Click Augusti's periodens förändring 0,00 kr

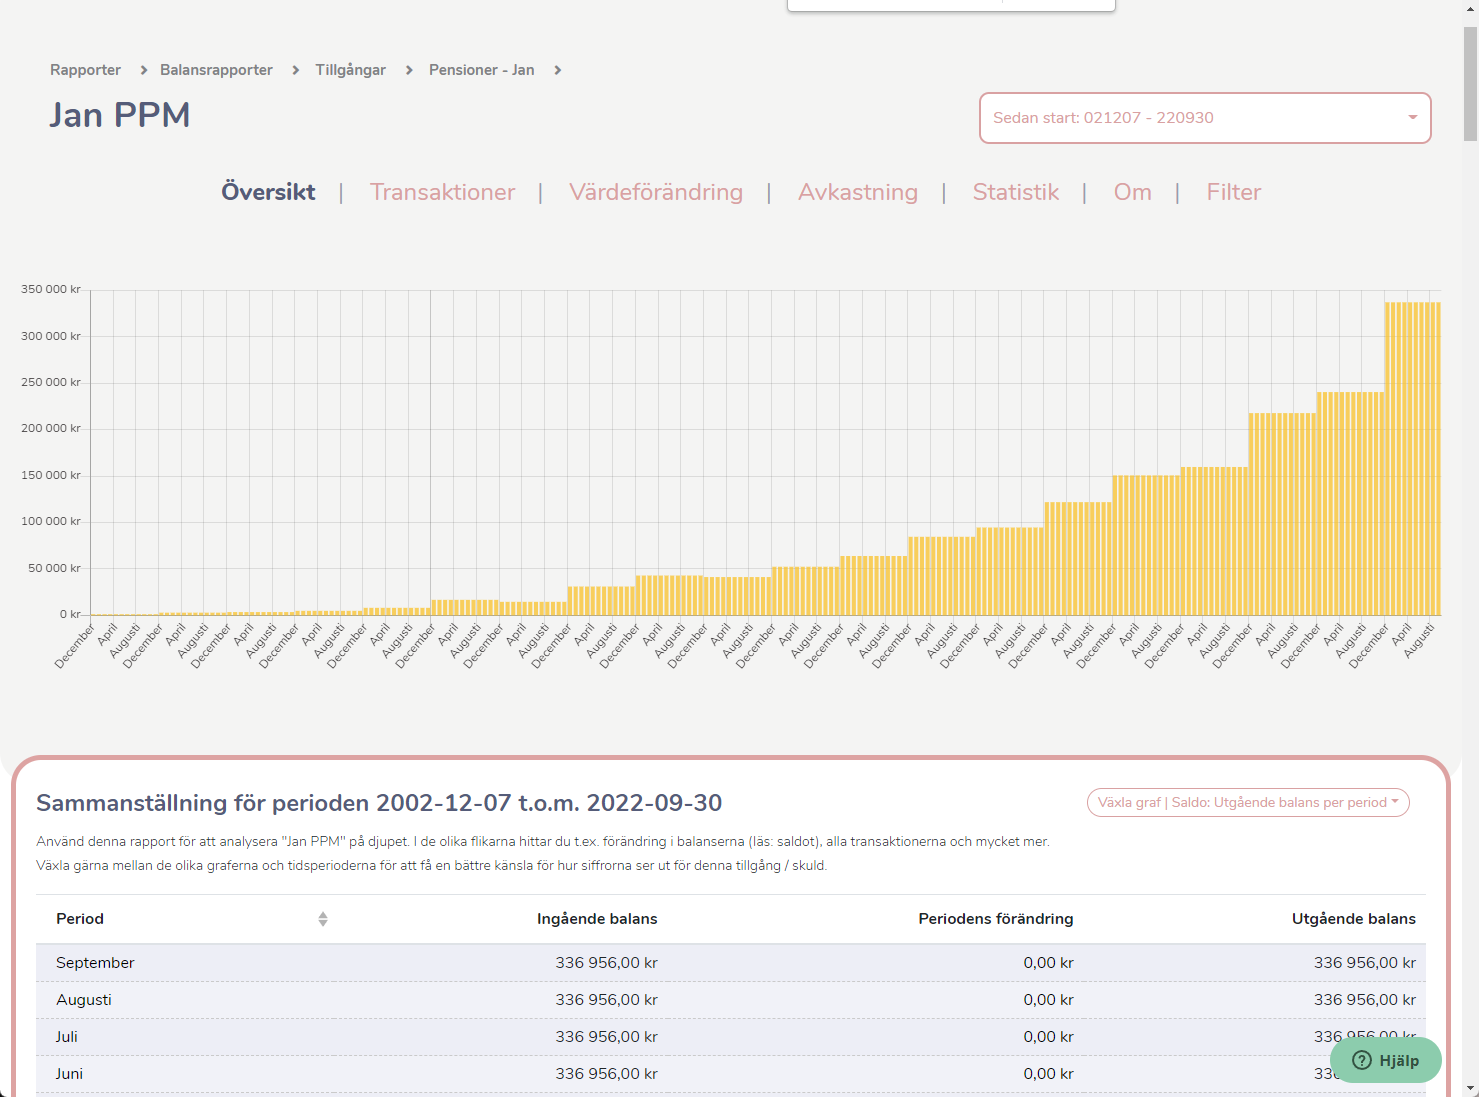(1048, 1000)
